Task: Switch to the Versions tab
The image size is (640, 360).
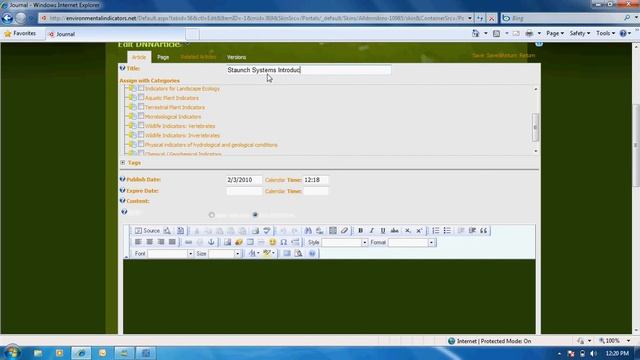Action: coord(236,57)
